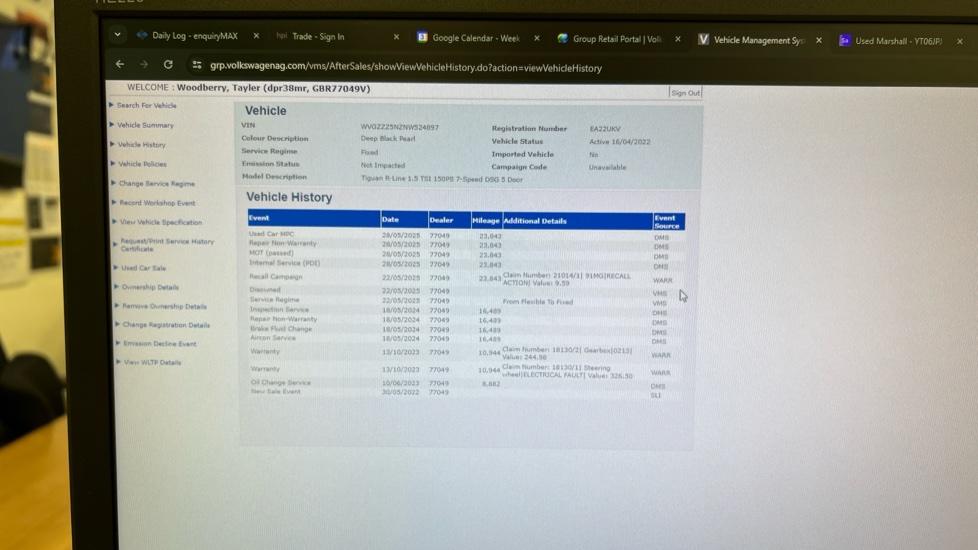Viewport: 978px width, 550px height.
Task: Select the Brake Fluid Change event row
Action: [466, 330]
